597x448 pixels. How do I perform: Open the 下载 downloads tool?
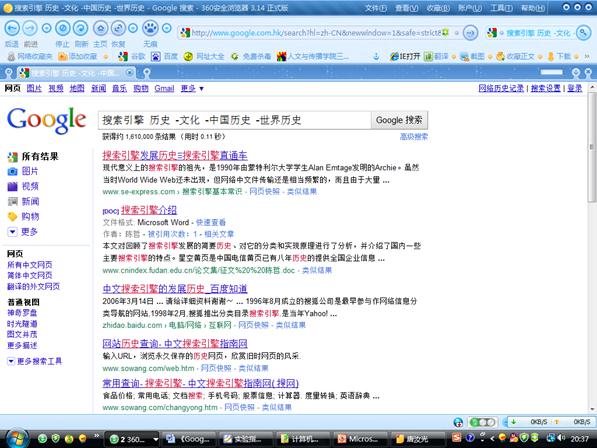559,57
